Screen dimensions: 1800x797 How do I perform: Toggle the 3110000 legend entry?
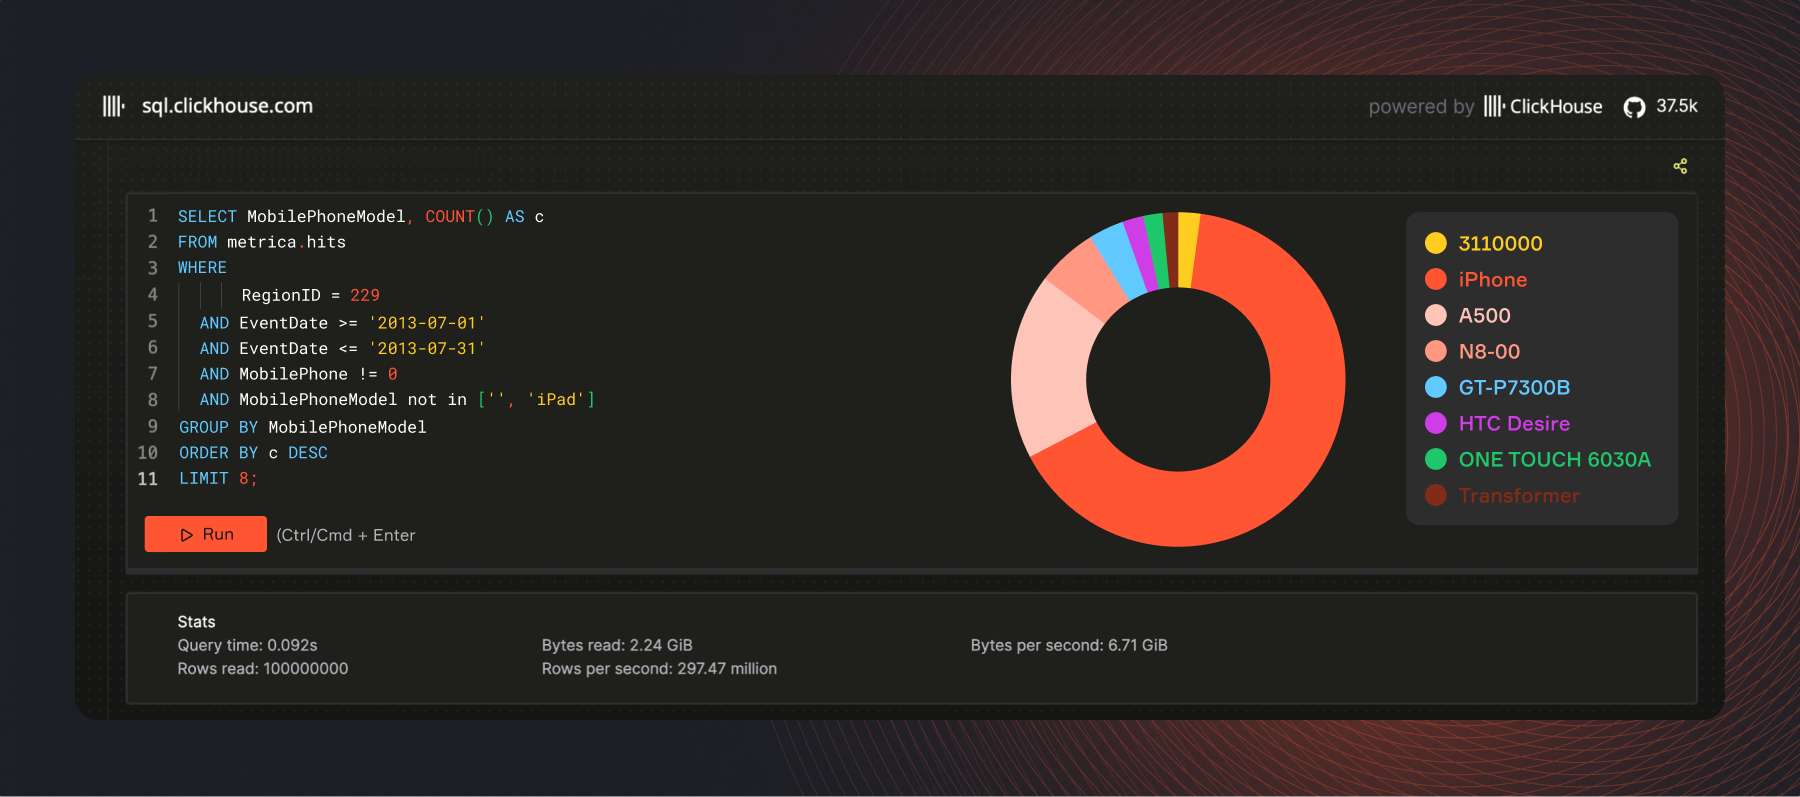click(x=1499, y=243)
